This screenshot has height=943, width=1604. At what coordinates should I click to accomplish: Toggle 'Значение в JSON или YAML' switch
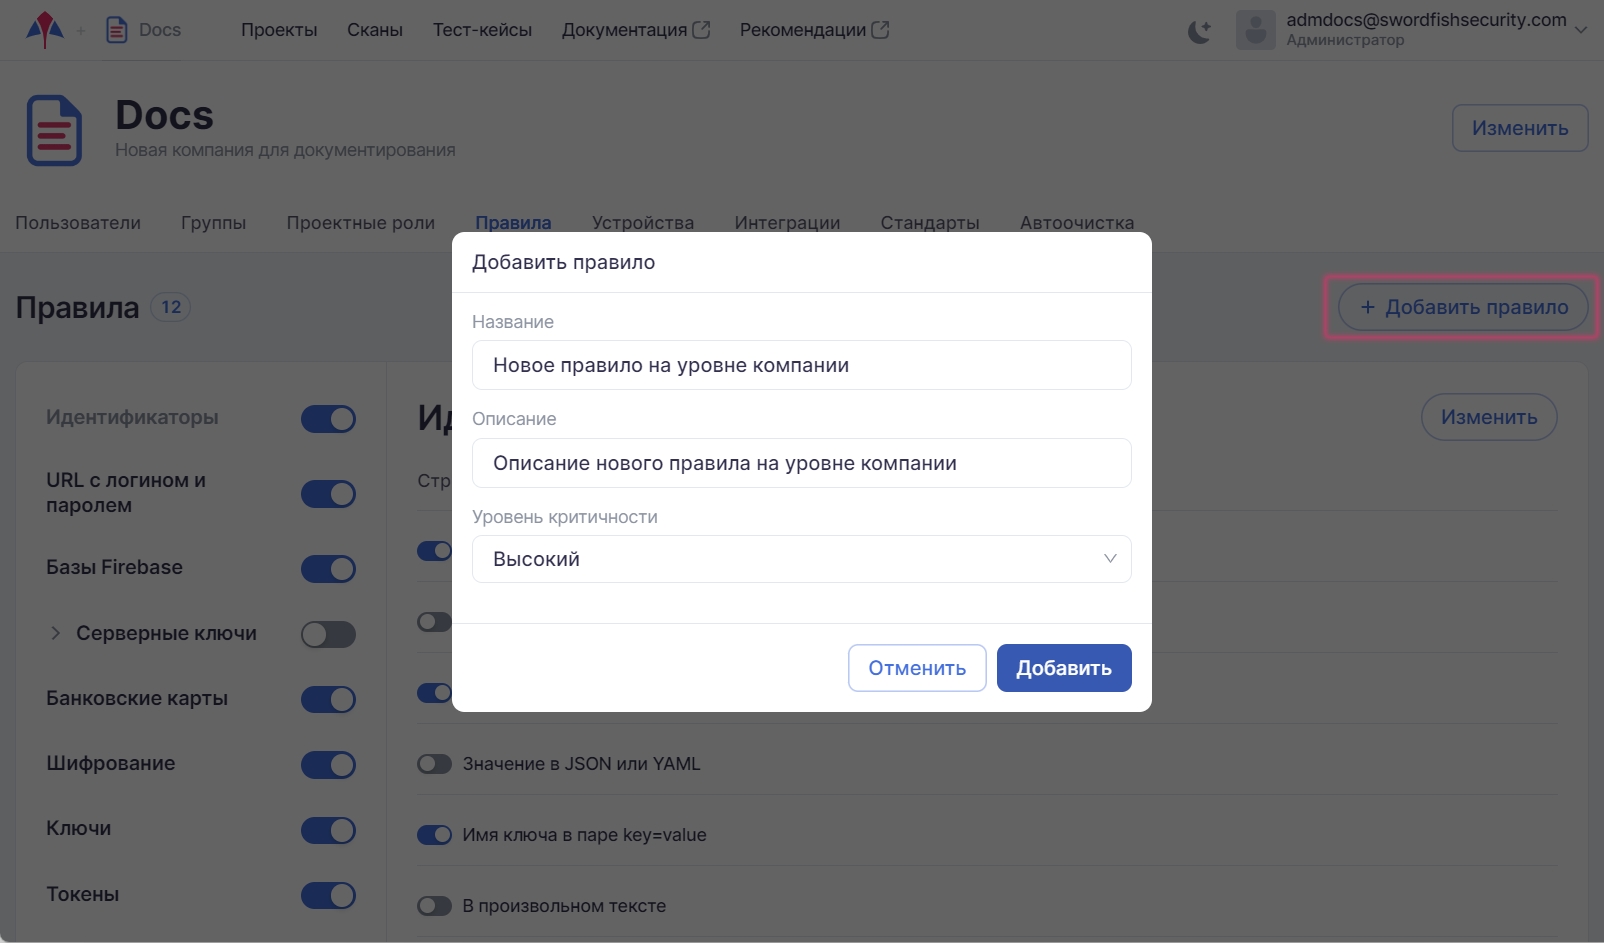(x=434, y=764)
